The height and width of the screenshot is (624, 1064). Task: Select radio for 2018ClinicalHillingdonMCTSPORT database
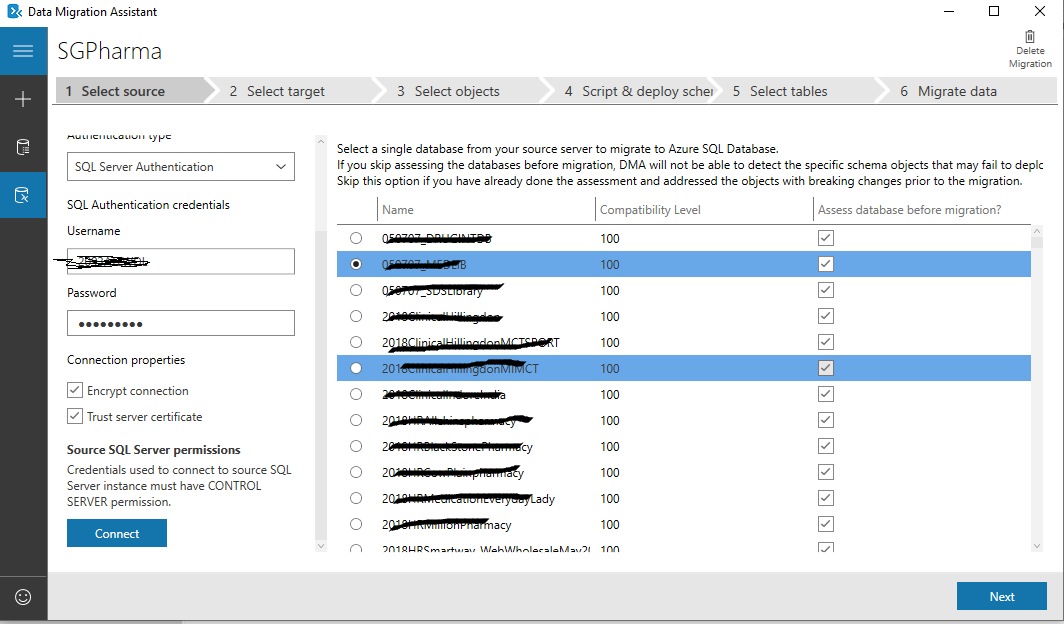[x=356, y=342]
